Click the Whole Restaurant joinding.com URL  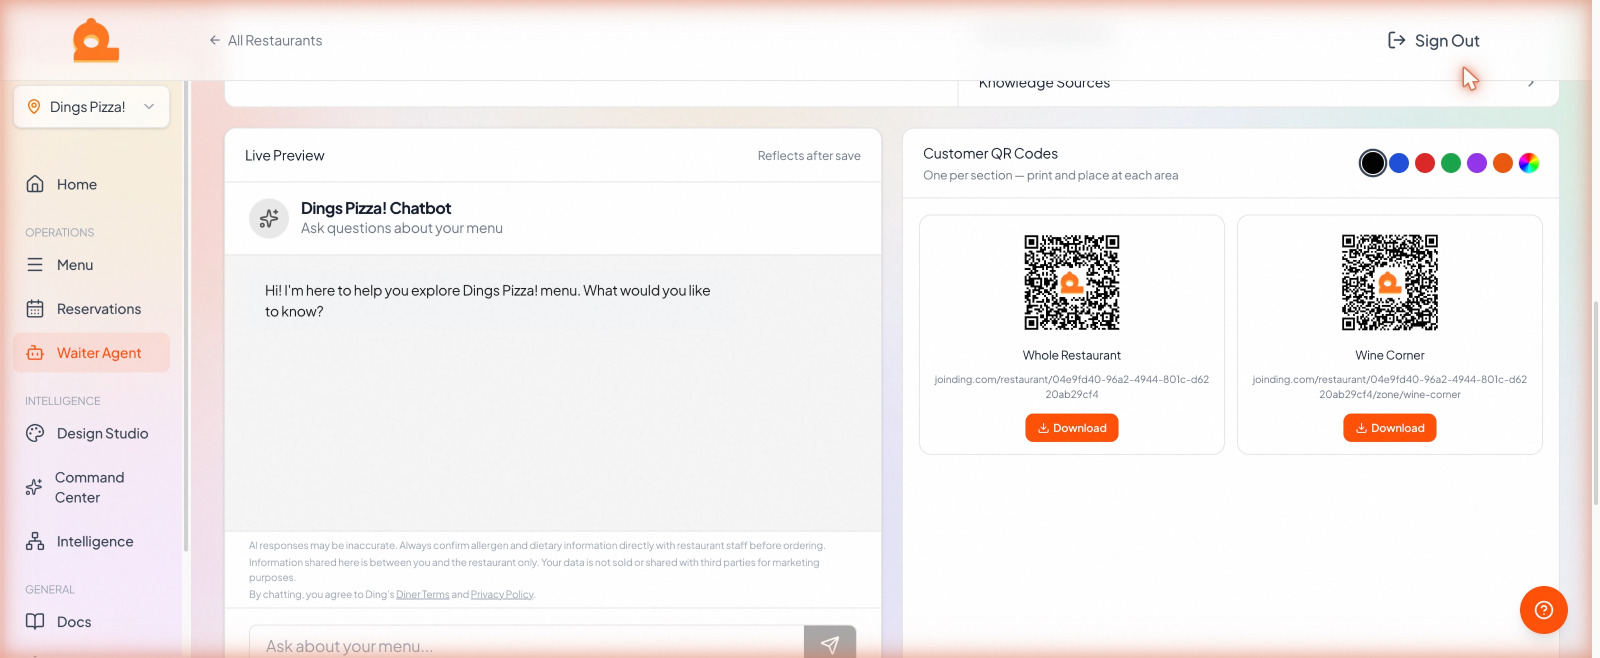[x=1072, y=387]
